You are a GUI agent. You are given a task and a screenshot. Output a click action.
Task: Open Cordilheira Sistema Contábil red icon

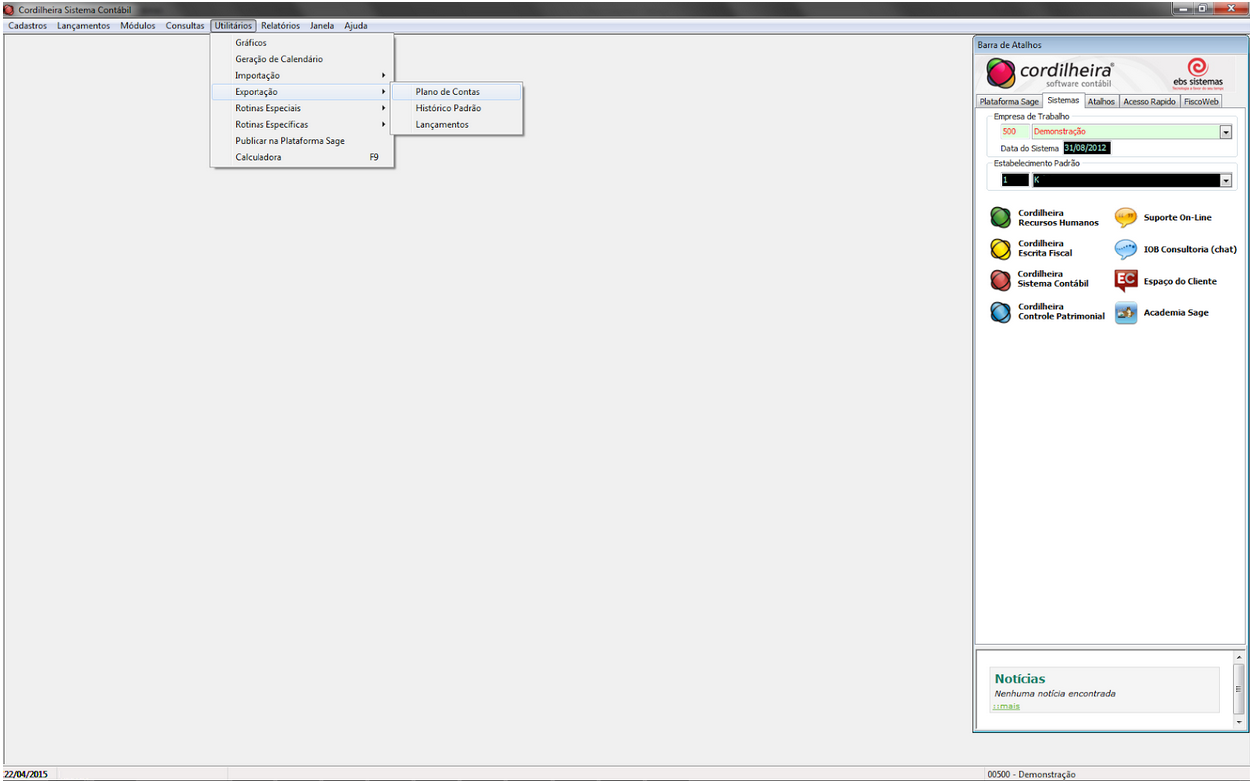pyautogui.click(x=1000, y=280)
